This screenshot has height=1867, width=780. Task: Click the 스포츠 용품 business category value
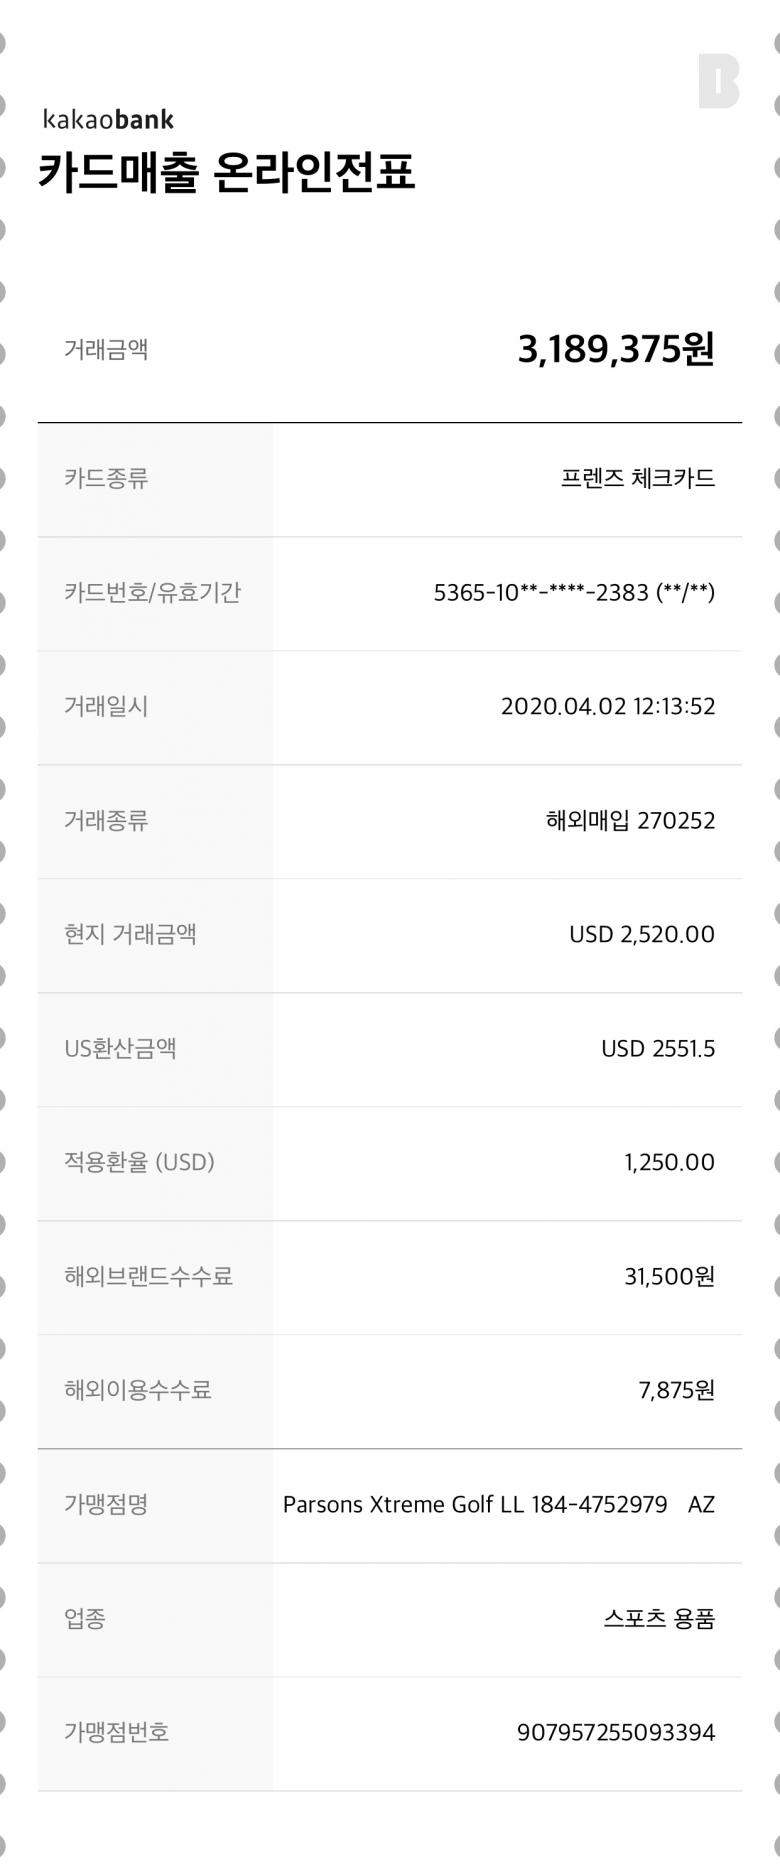pos(659,1618)
